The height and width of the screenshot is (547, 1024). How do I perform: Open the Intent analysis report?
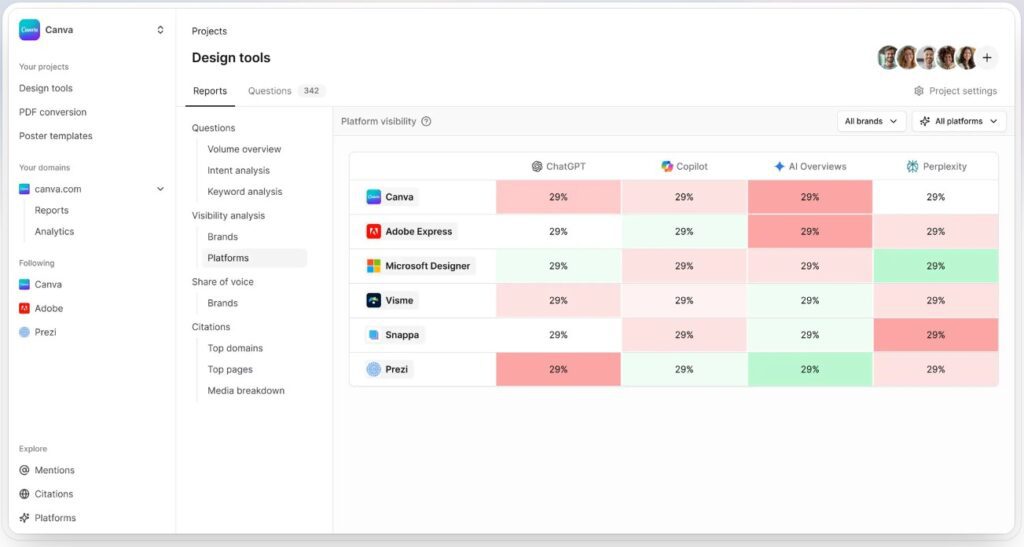click(238, 170)
